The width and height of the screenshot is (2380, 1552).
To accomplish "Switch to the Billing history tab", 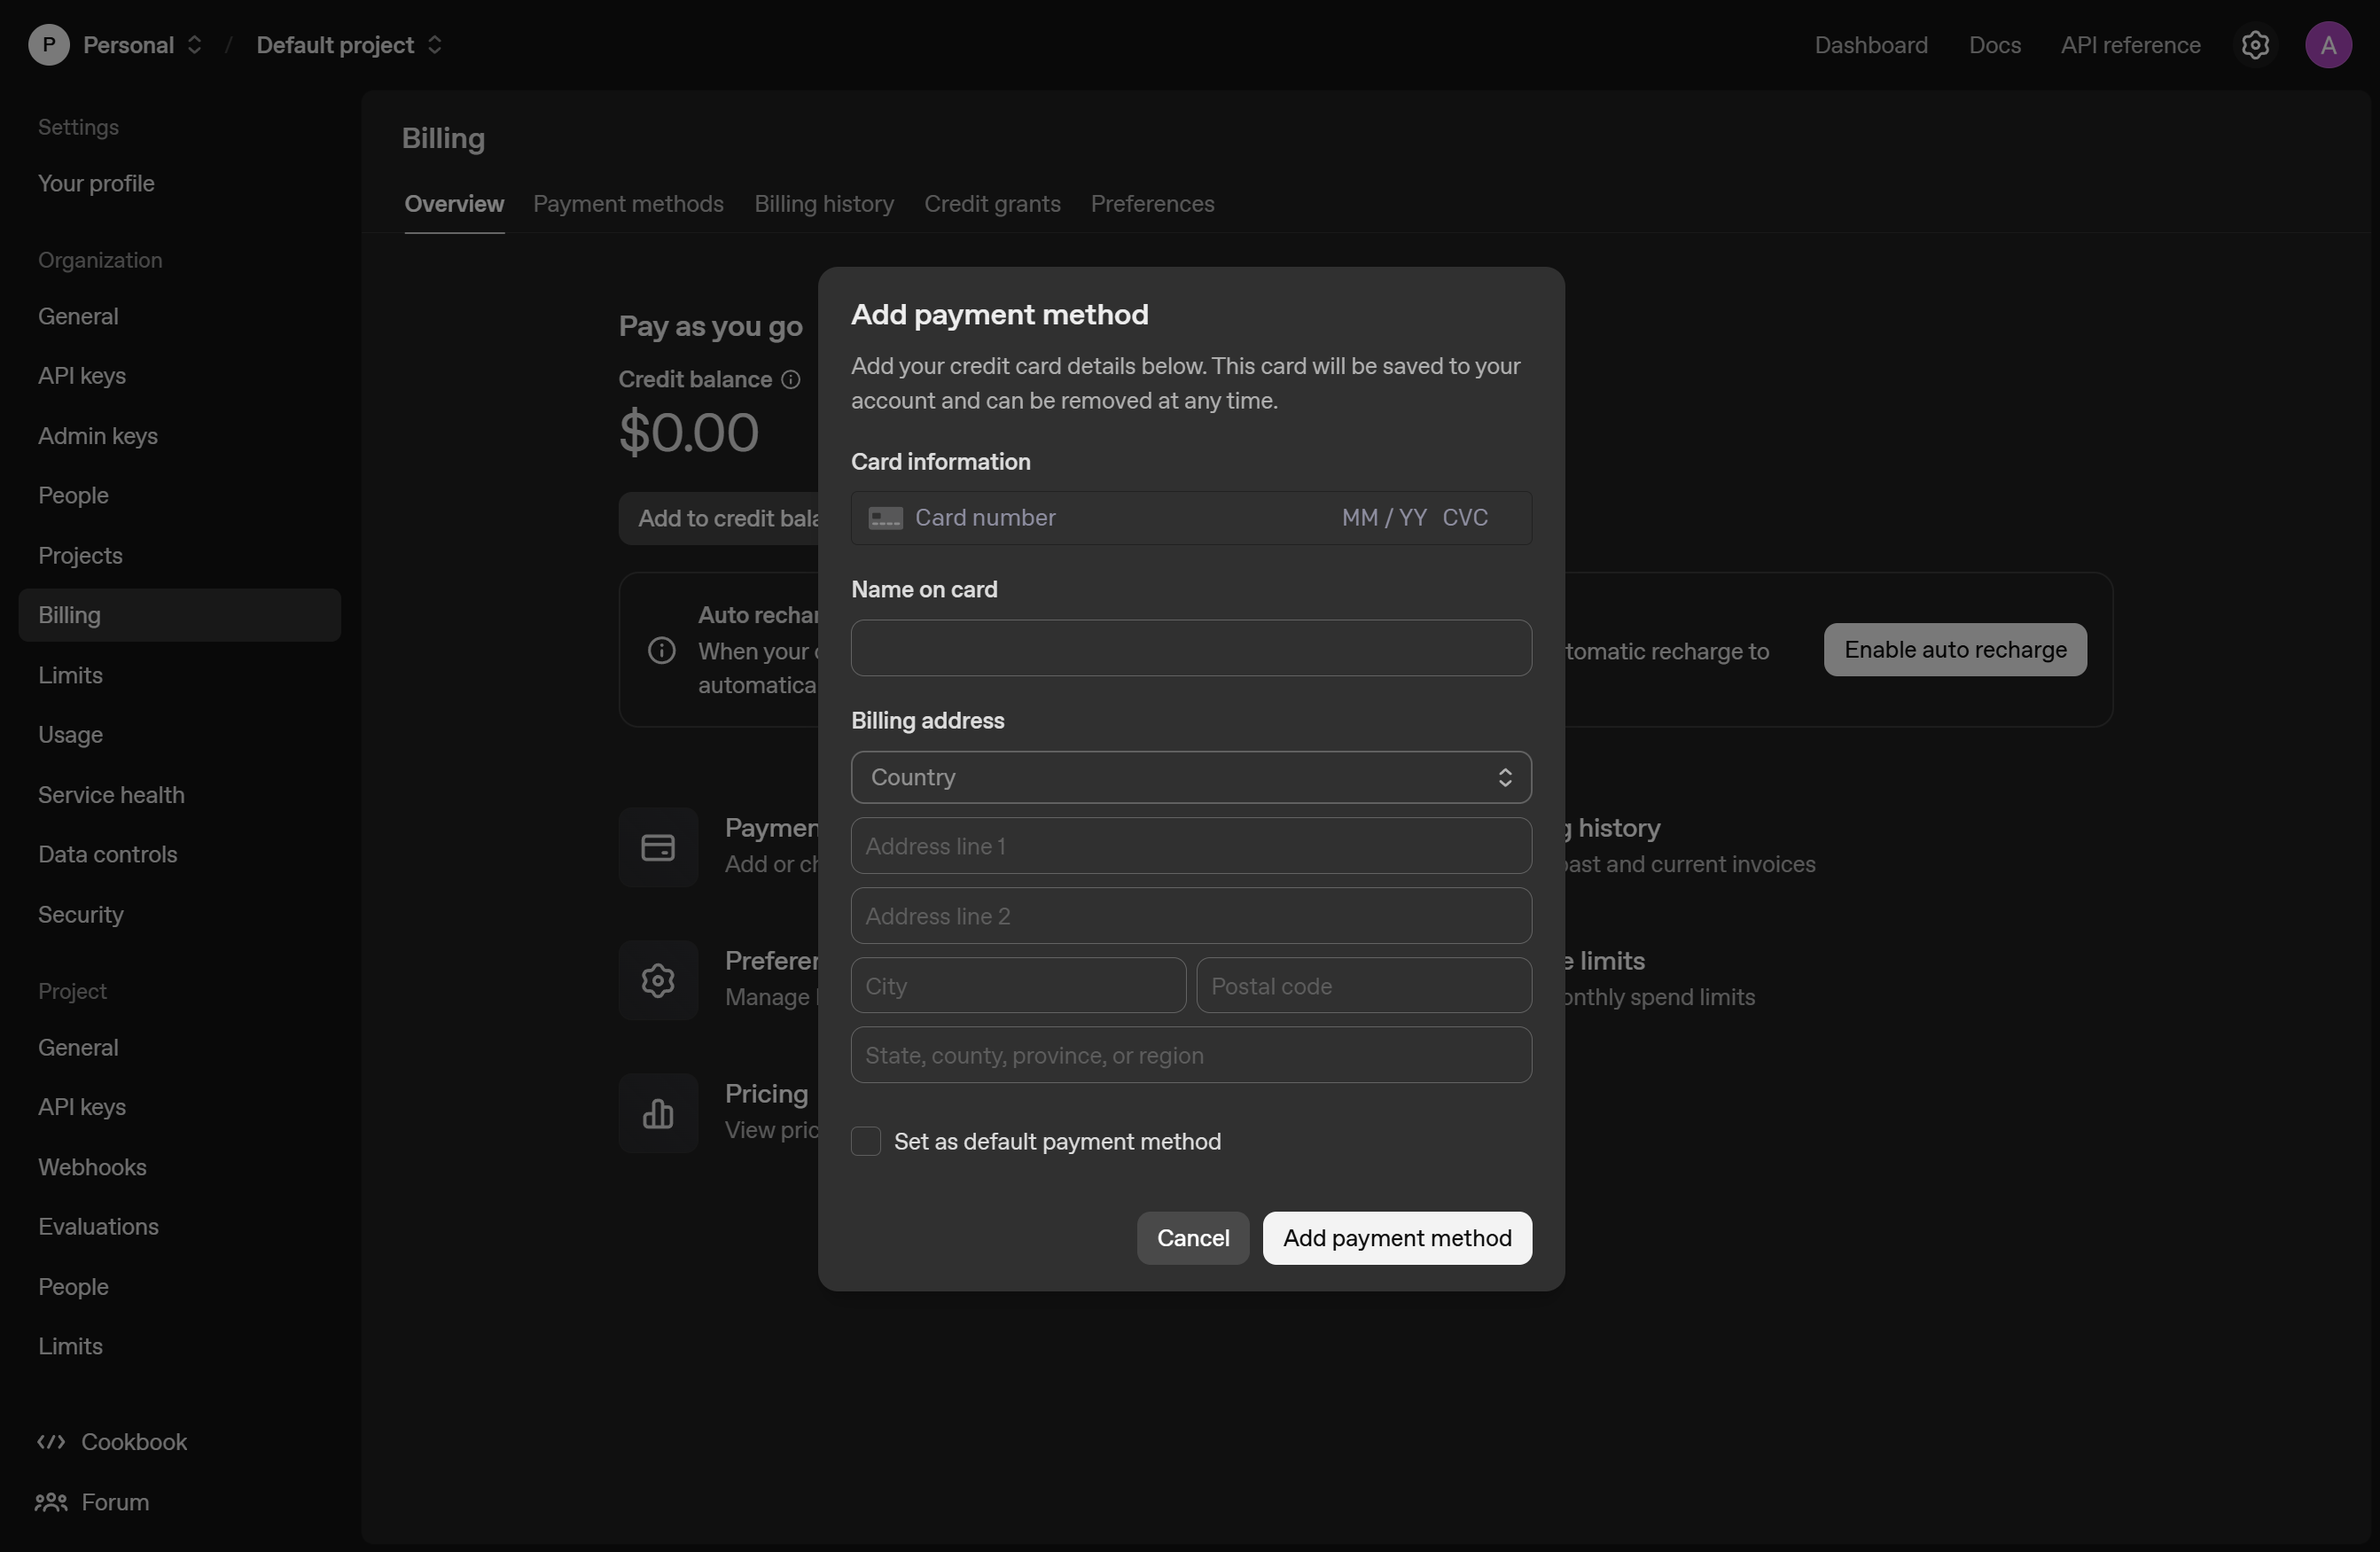I will coord(823,204).
